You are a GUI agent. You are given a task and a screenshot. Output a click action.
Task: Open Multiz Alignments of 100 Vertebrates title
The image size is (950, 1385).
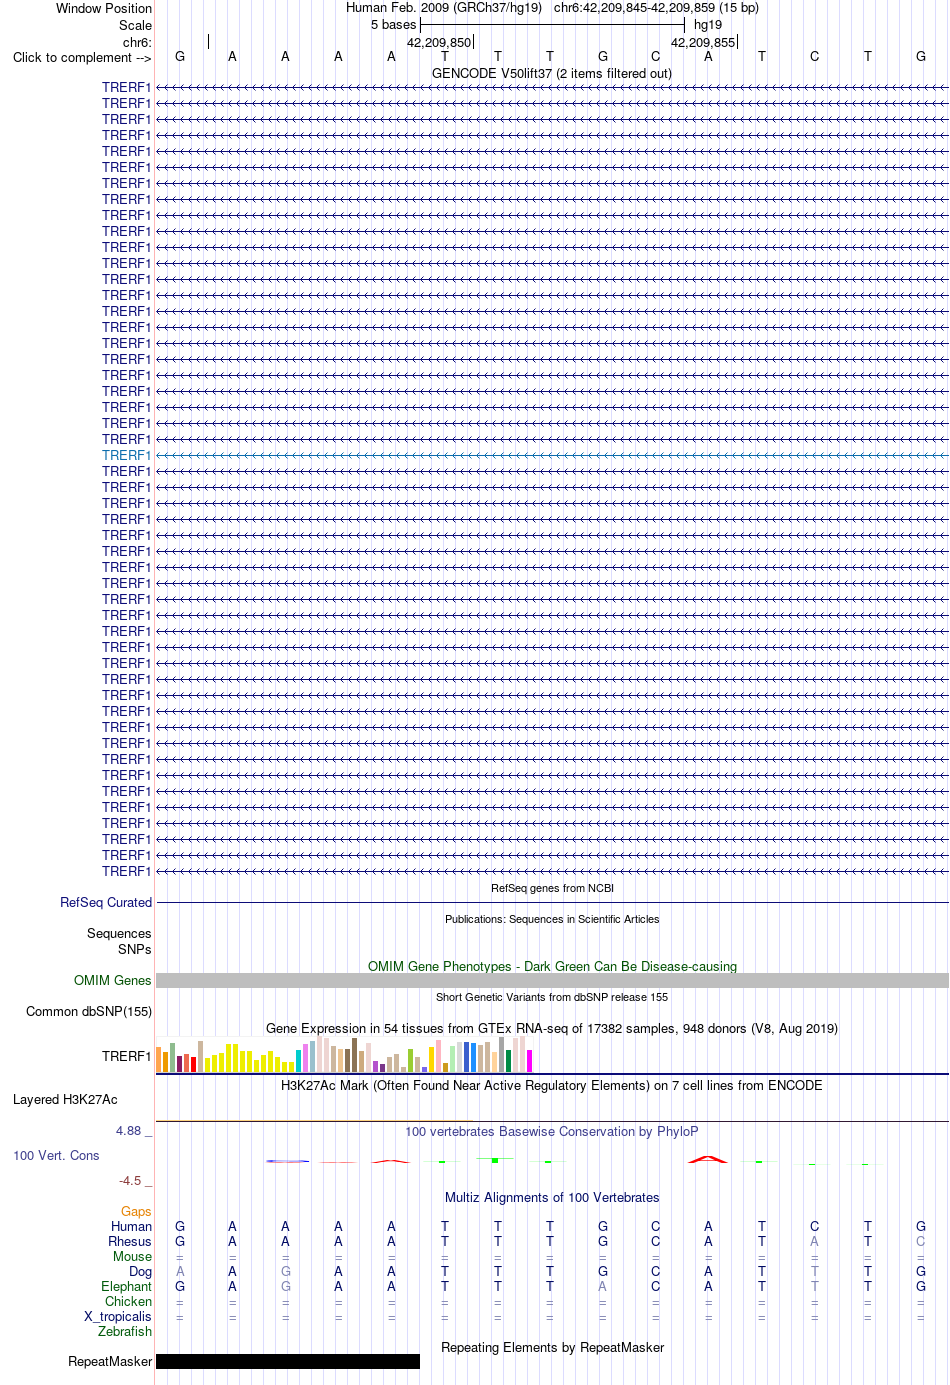point(552,1197)
